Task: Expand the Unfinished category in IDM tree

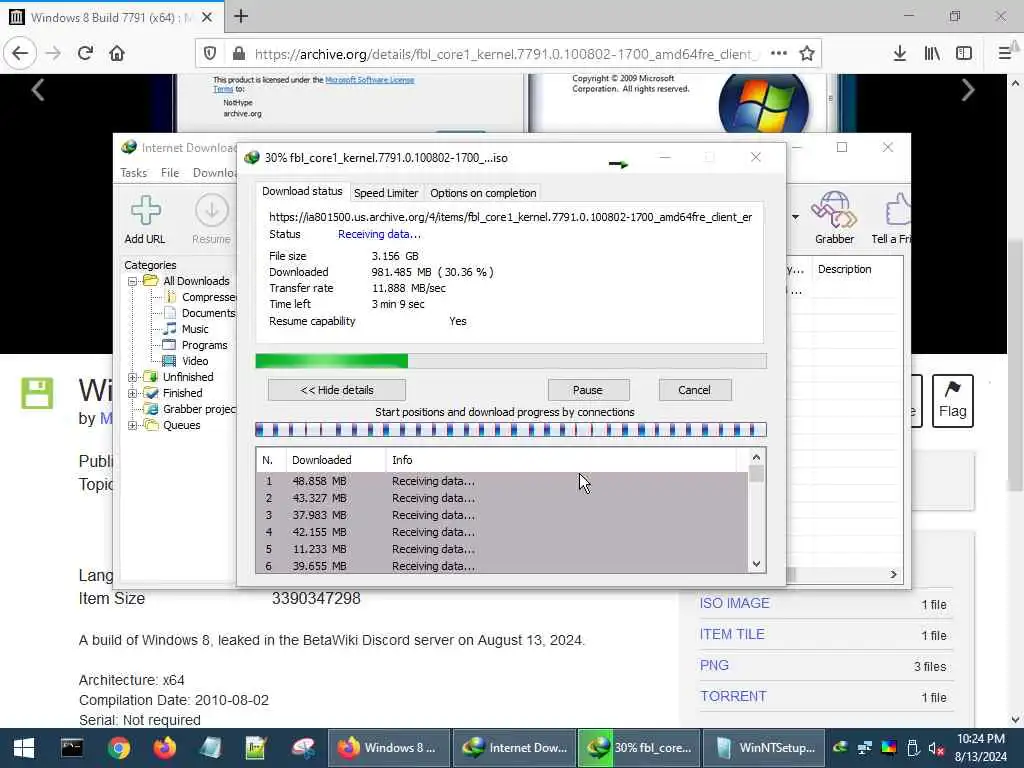Action: pyautogui.click(x=133, y=377)
